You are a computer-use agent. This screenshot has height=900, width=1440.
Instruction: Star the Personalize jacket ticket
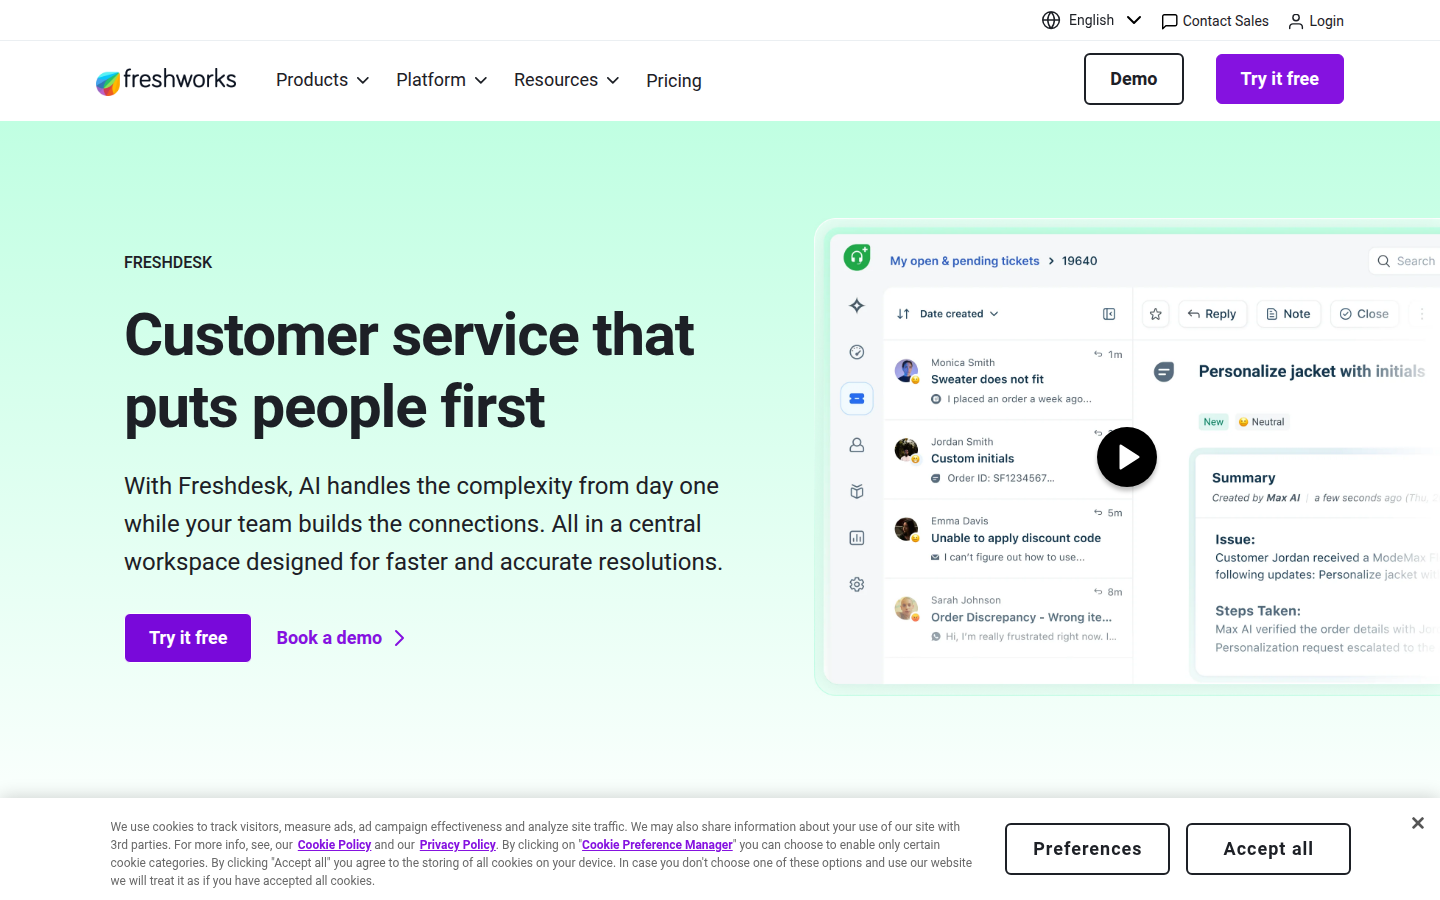[1155, 313]
